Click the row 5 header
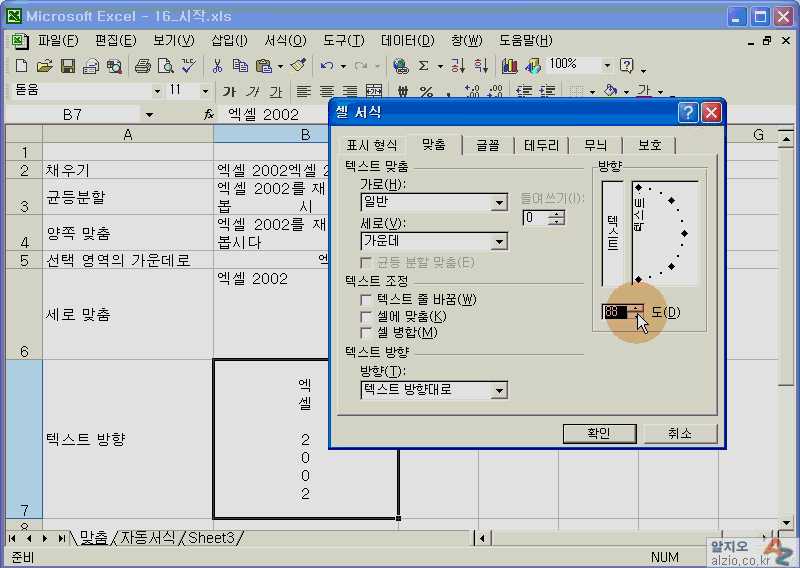This screenshot has width=800, height=568. [23, 260]
